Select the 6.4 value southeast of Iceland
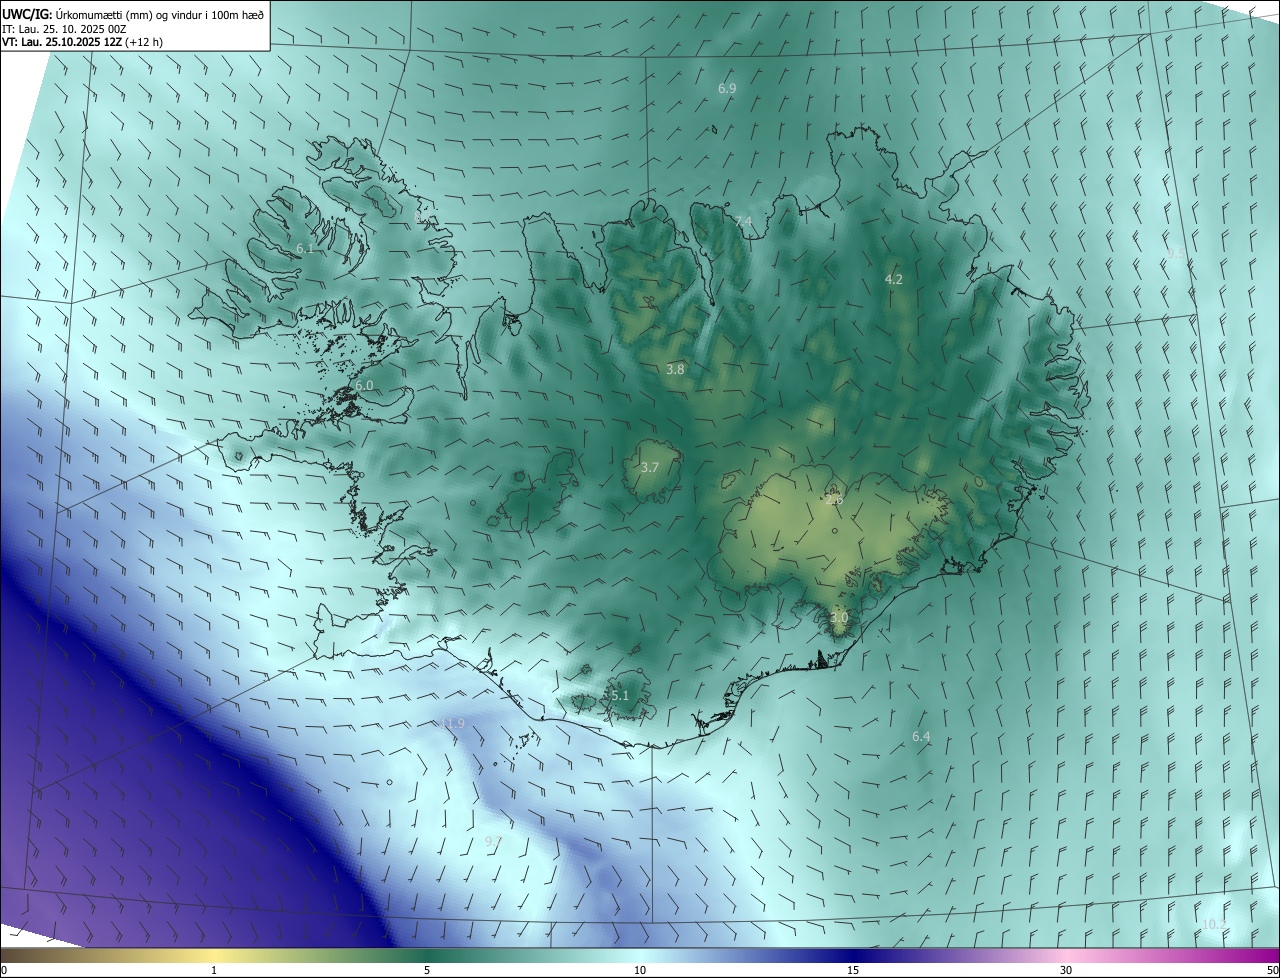Viewport: 1280px width, 978px height. click(x=921, y=736)
